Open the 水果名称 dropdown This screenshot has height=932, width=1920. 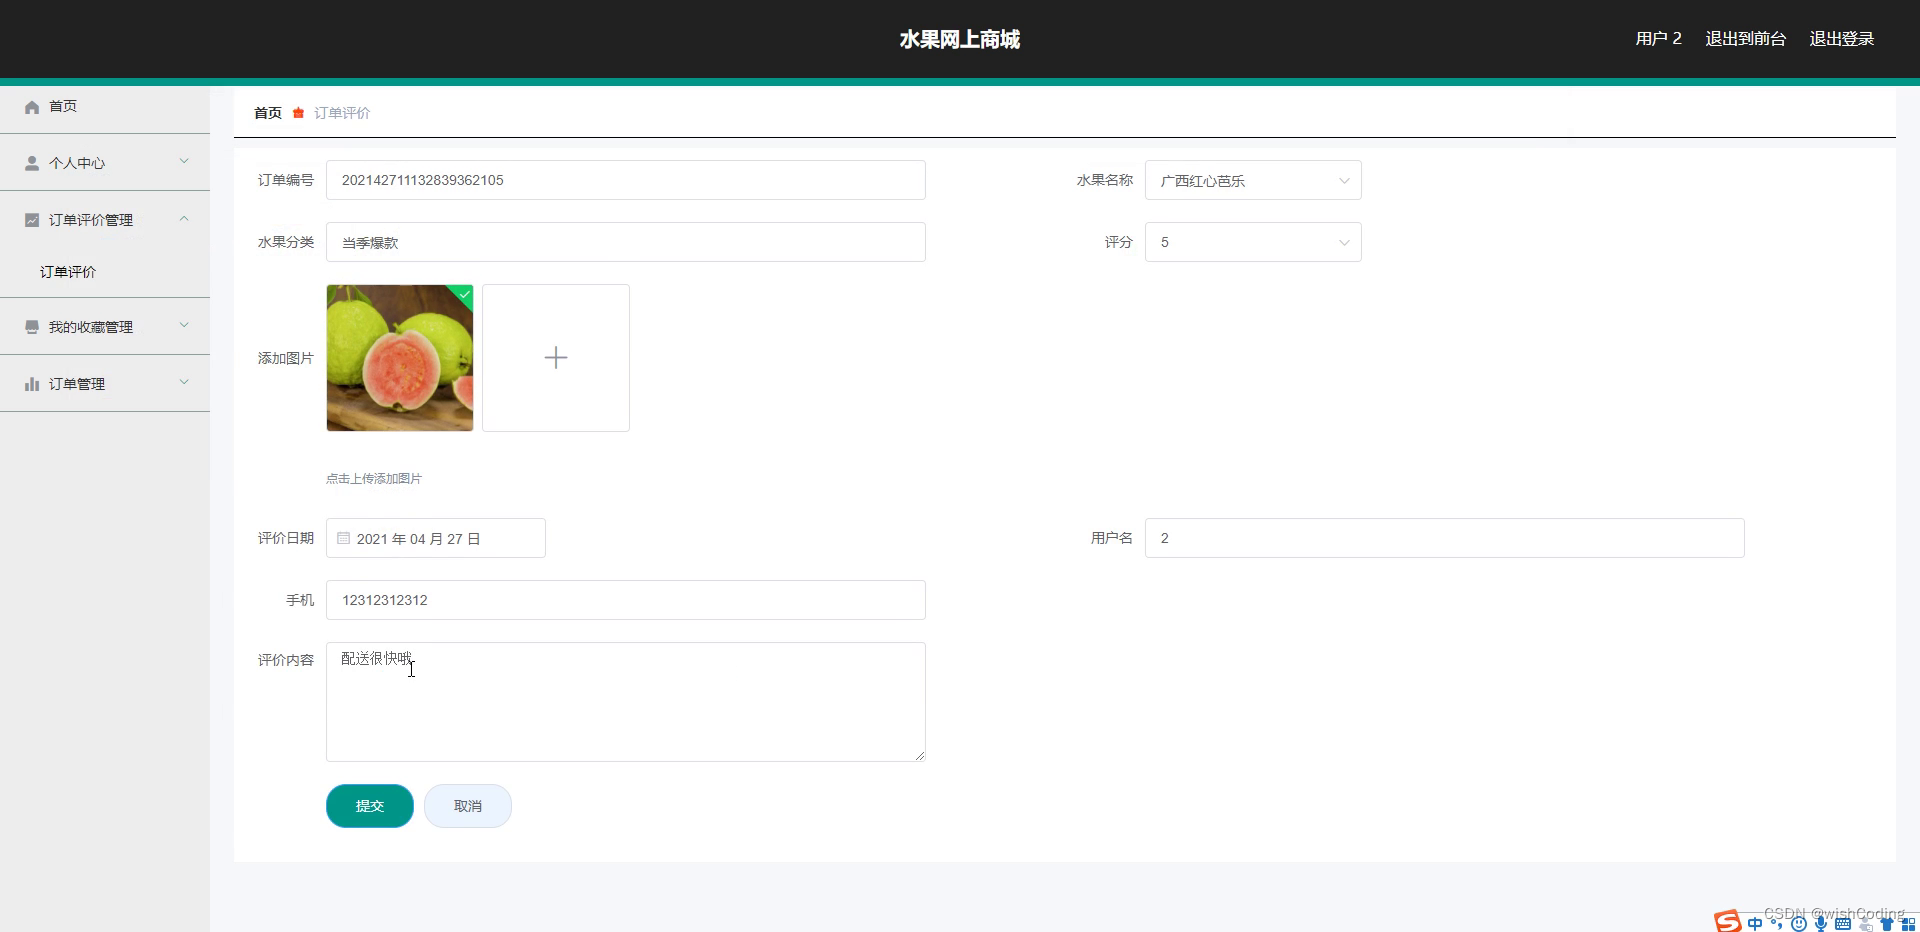click(x=1252, y=180)
